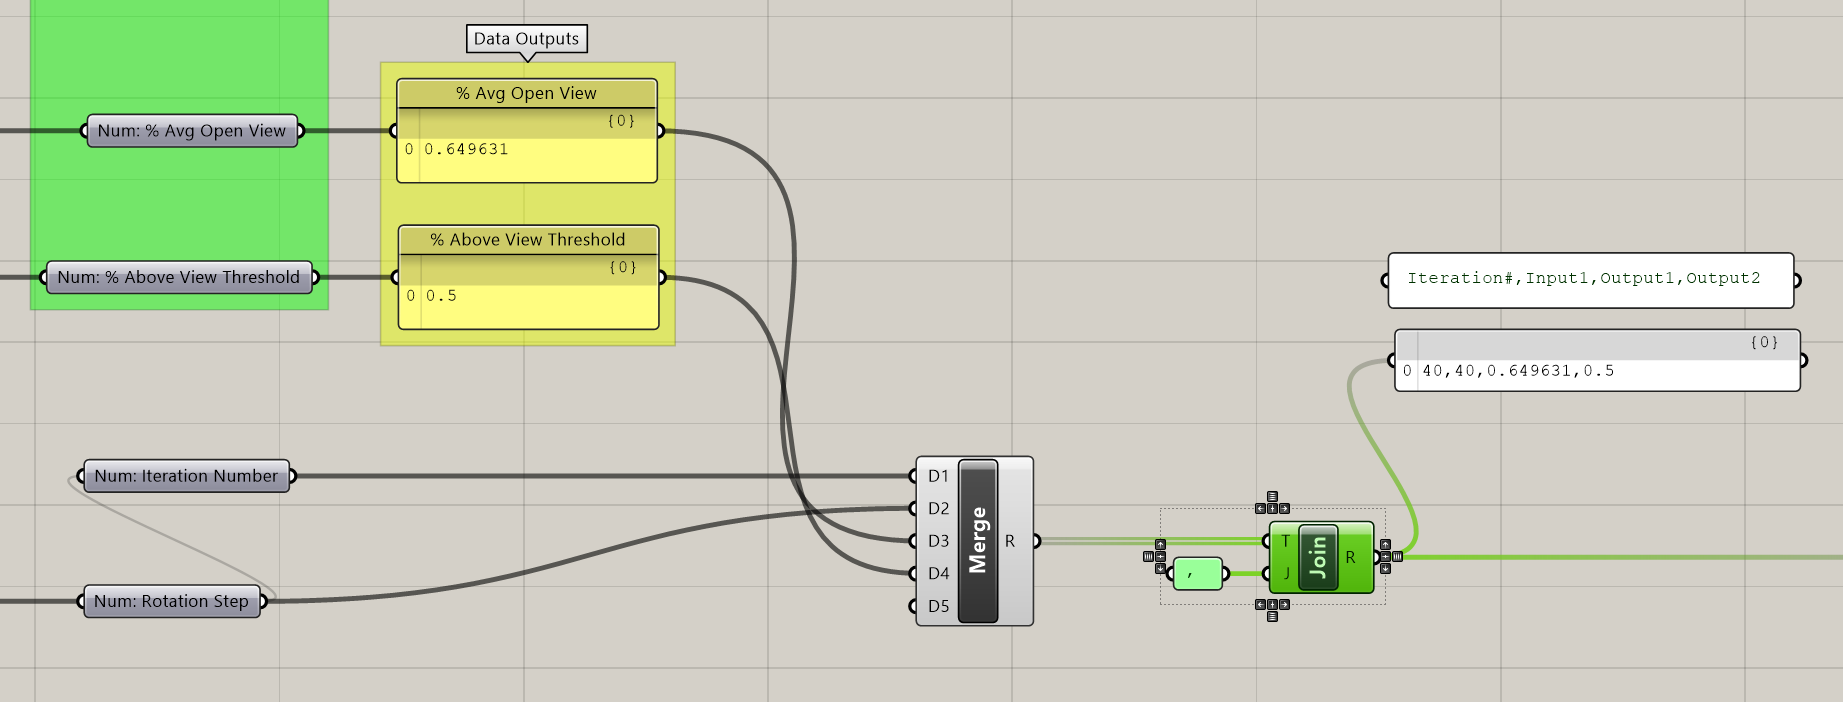Select the Num: Iteration Number parameter
1843x702 pixels.
[x=186, y=476]
